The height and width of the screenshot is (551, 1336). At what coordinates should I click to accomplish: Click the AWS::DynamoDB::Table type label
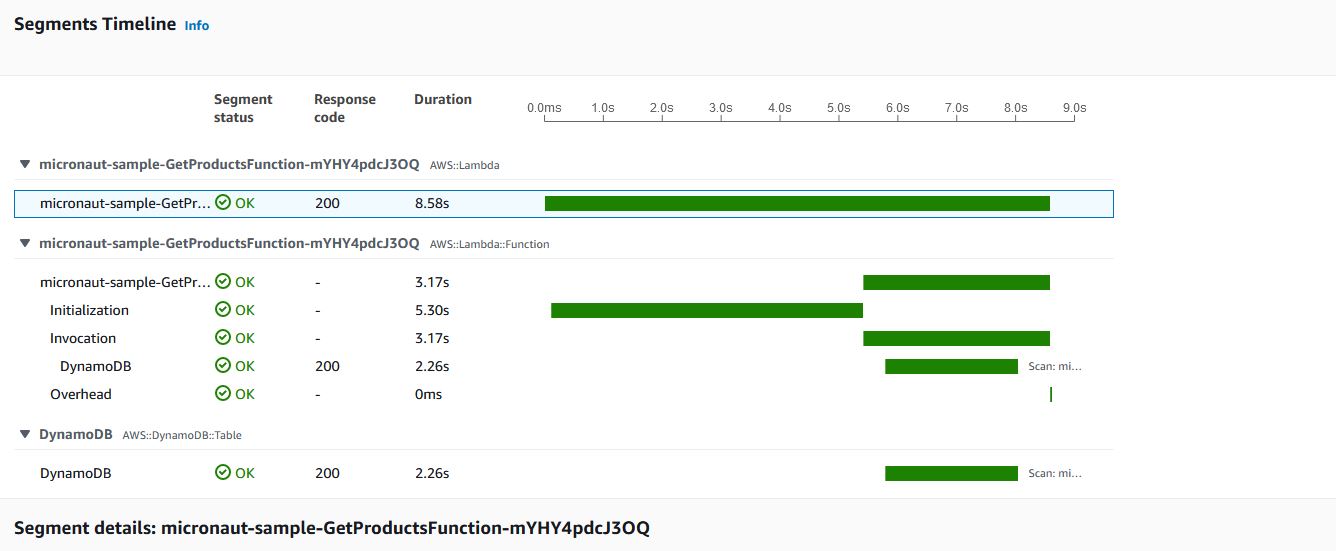(182, 436)
